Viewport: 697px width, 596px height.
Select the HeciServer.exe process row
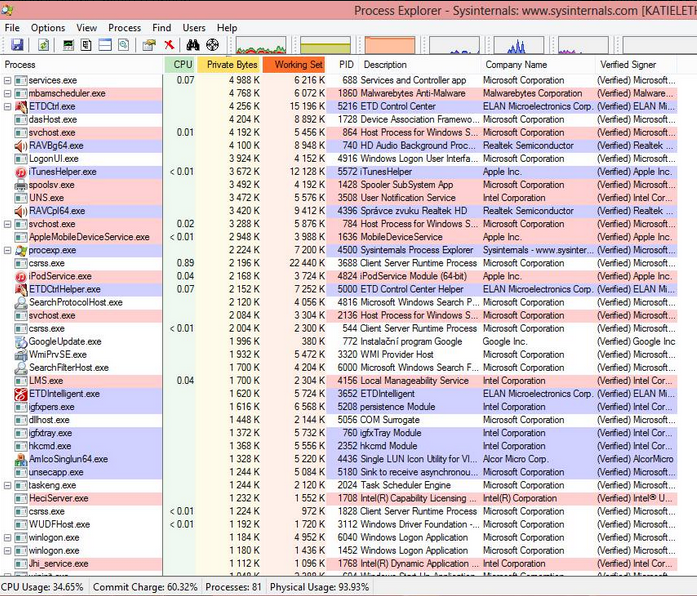(x=339, y=498)
